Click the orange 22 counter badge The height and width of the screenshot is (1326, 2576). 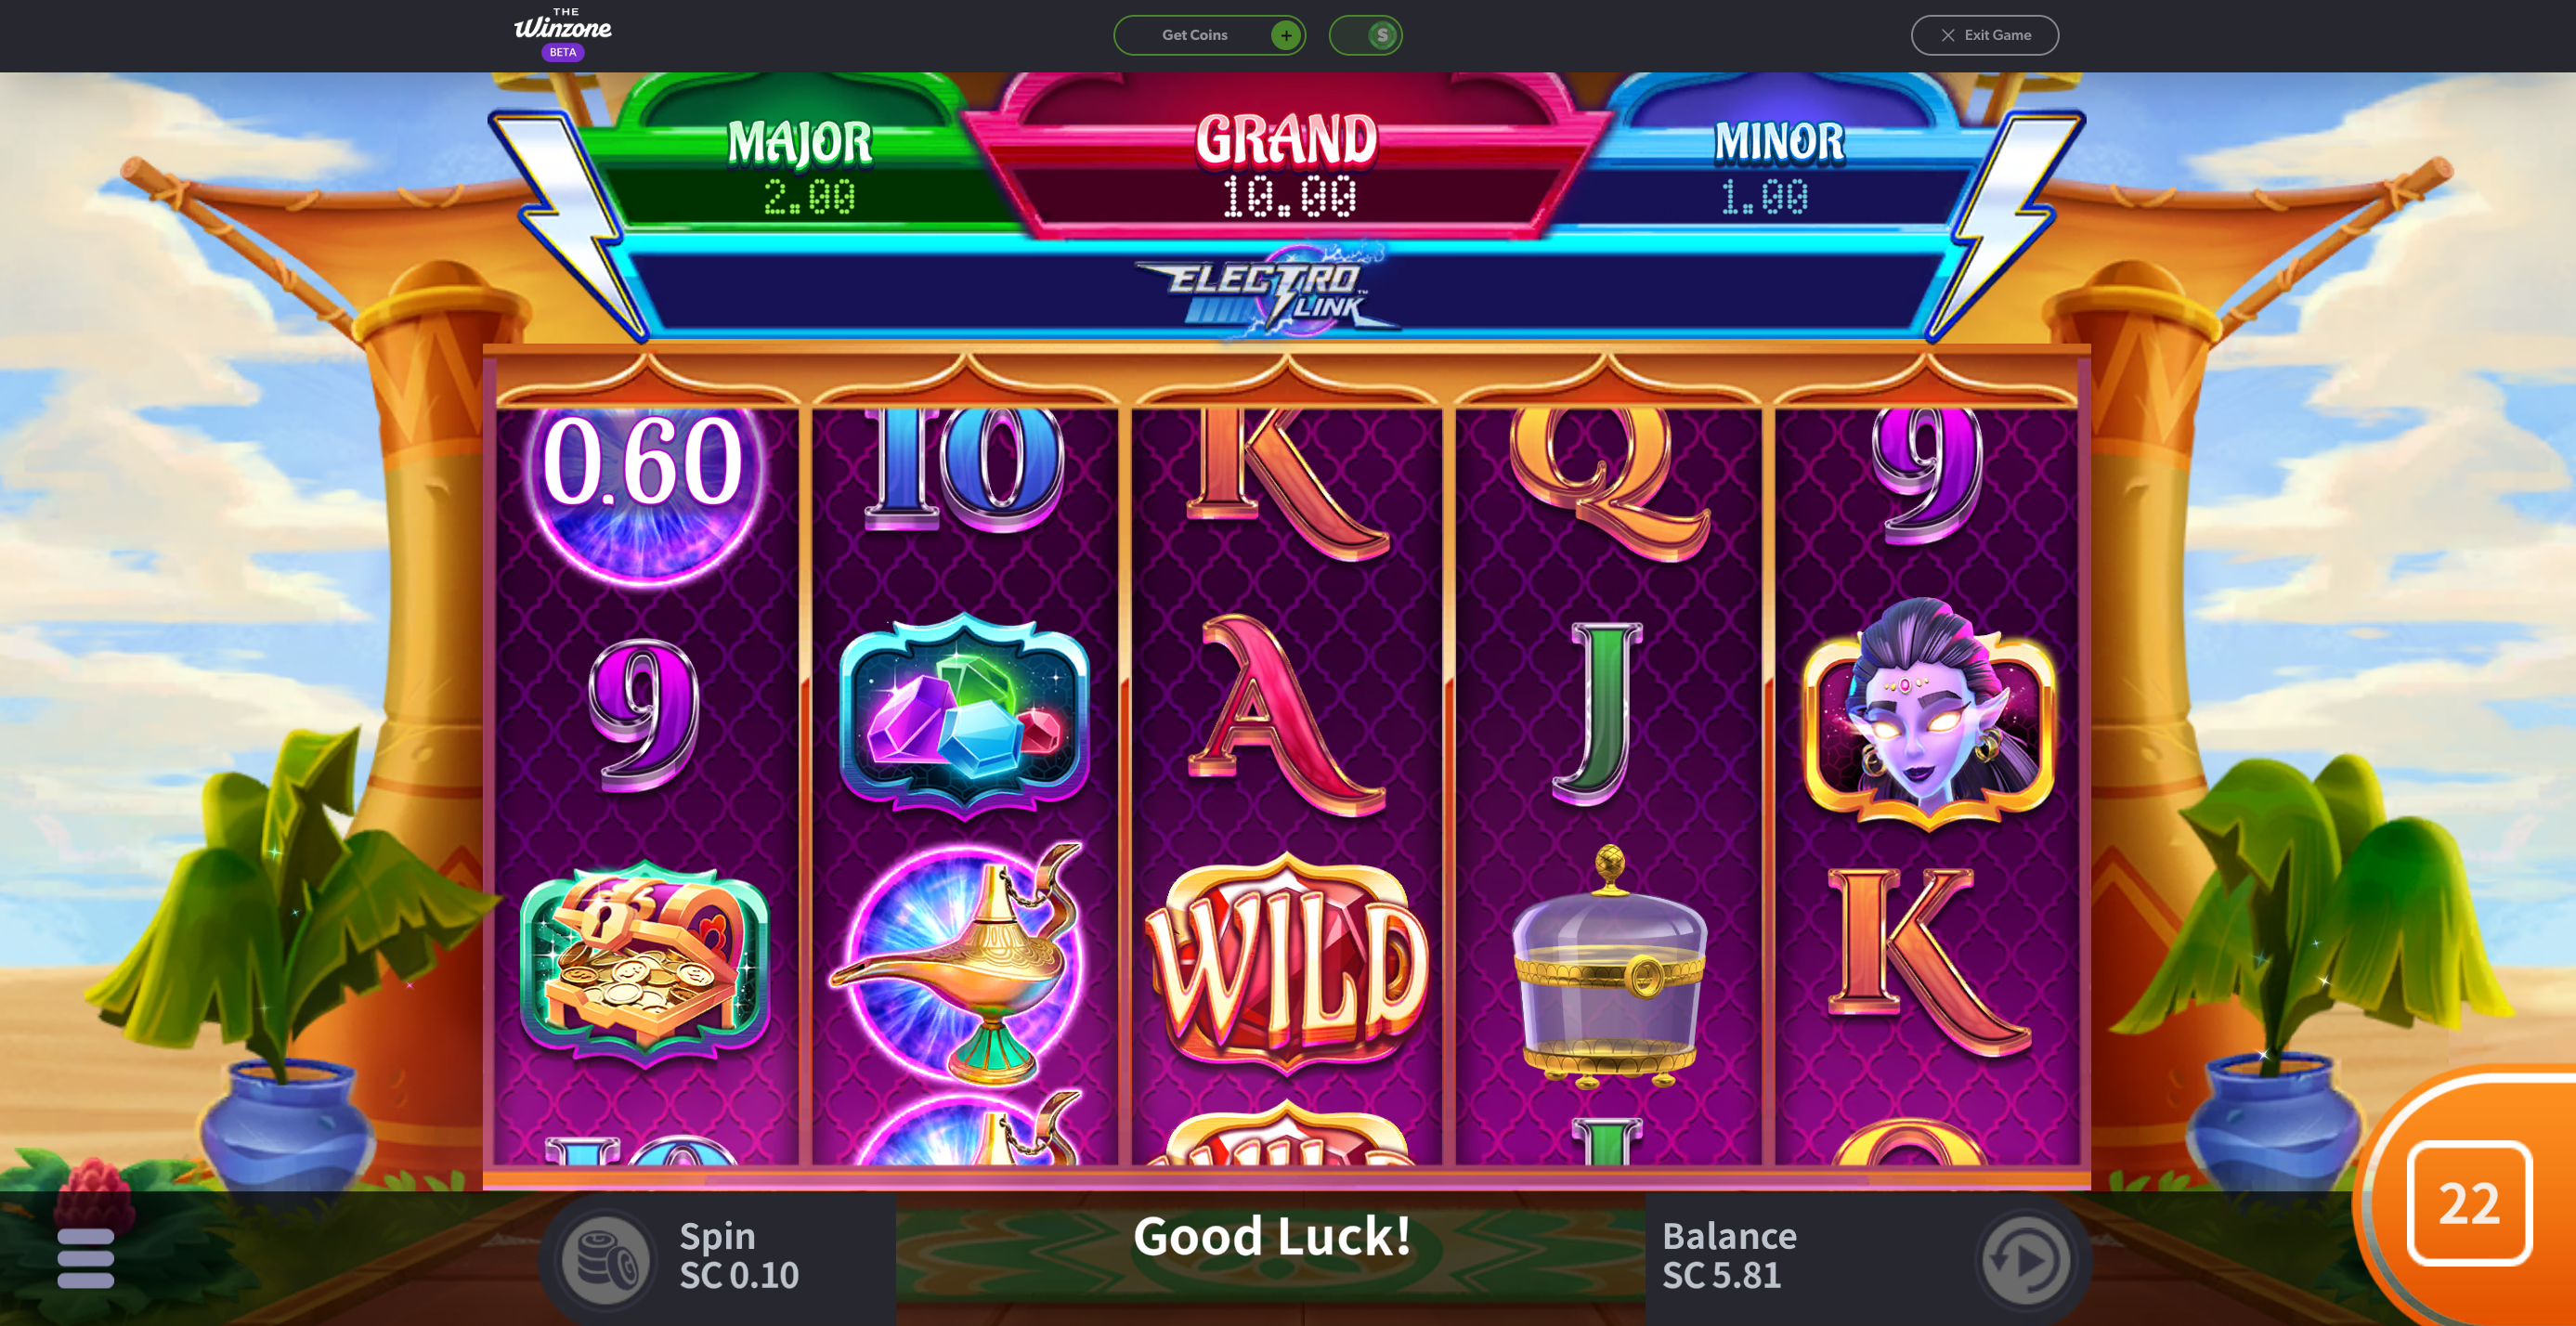point(2470,1203)
